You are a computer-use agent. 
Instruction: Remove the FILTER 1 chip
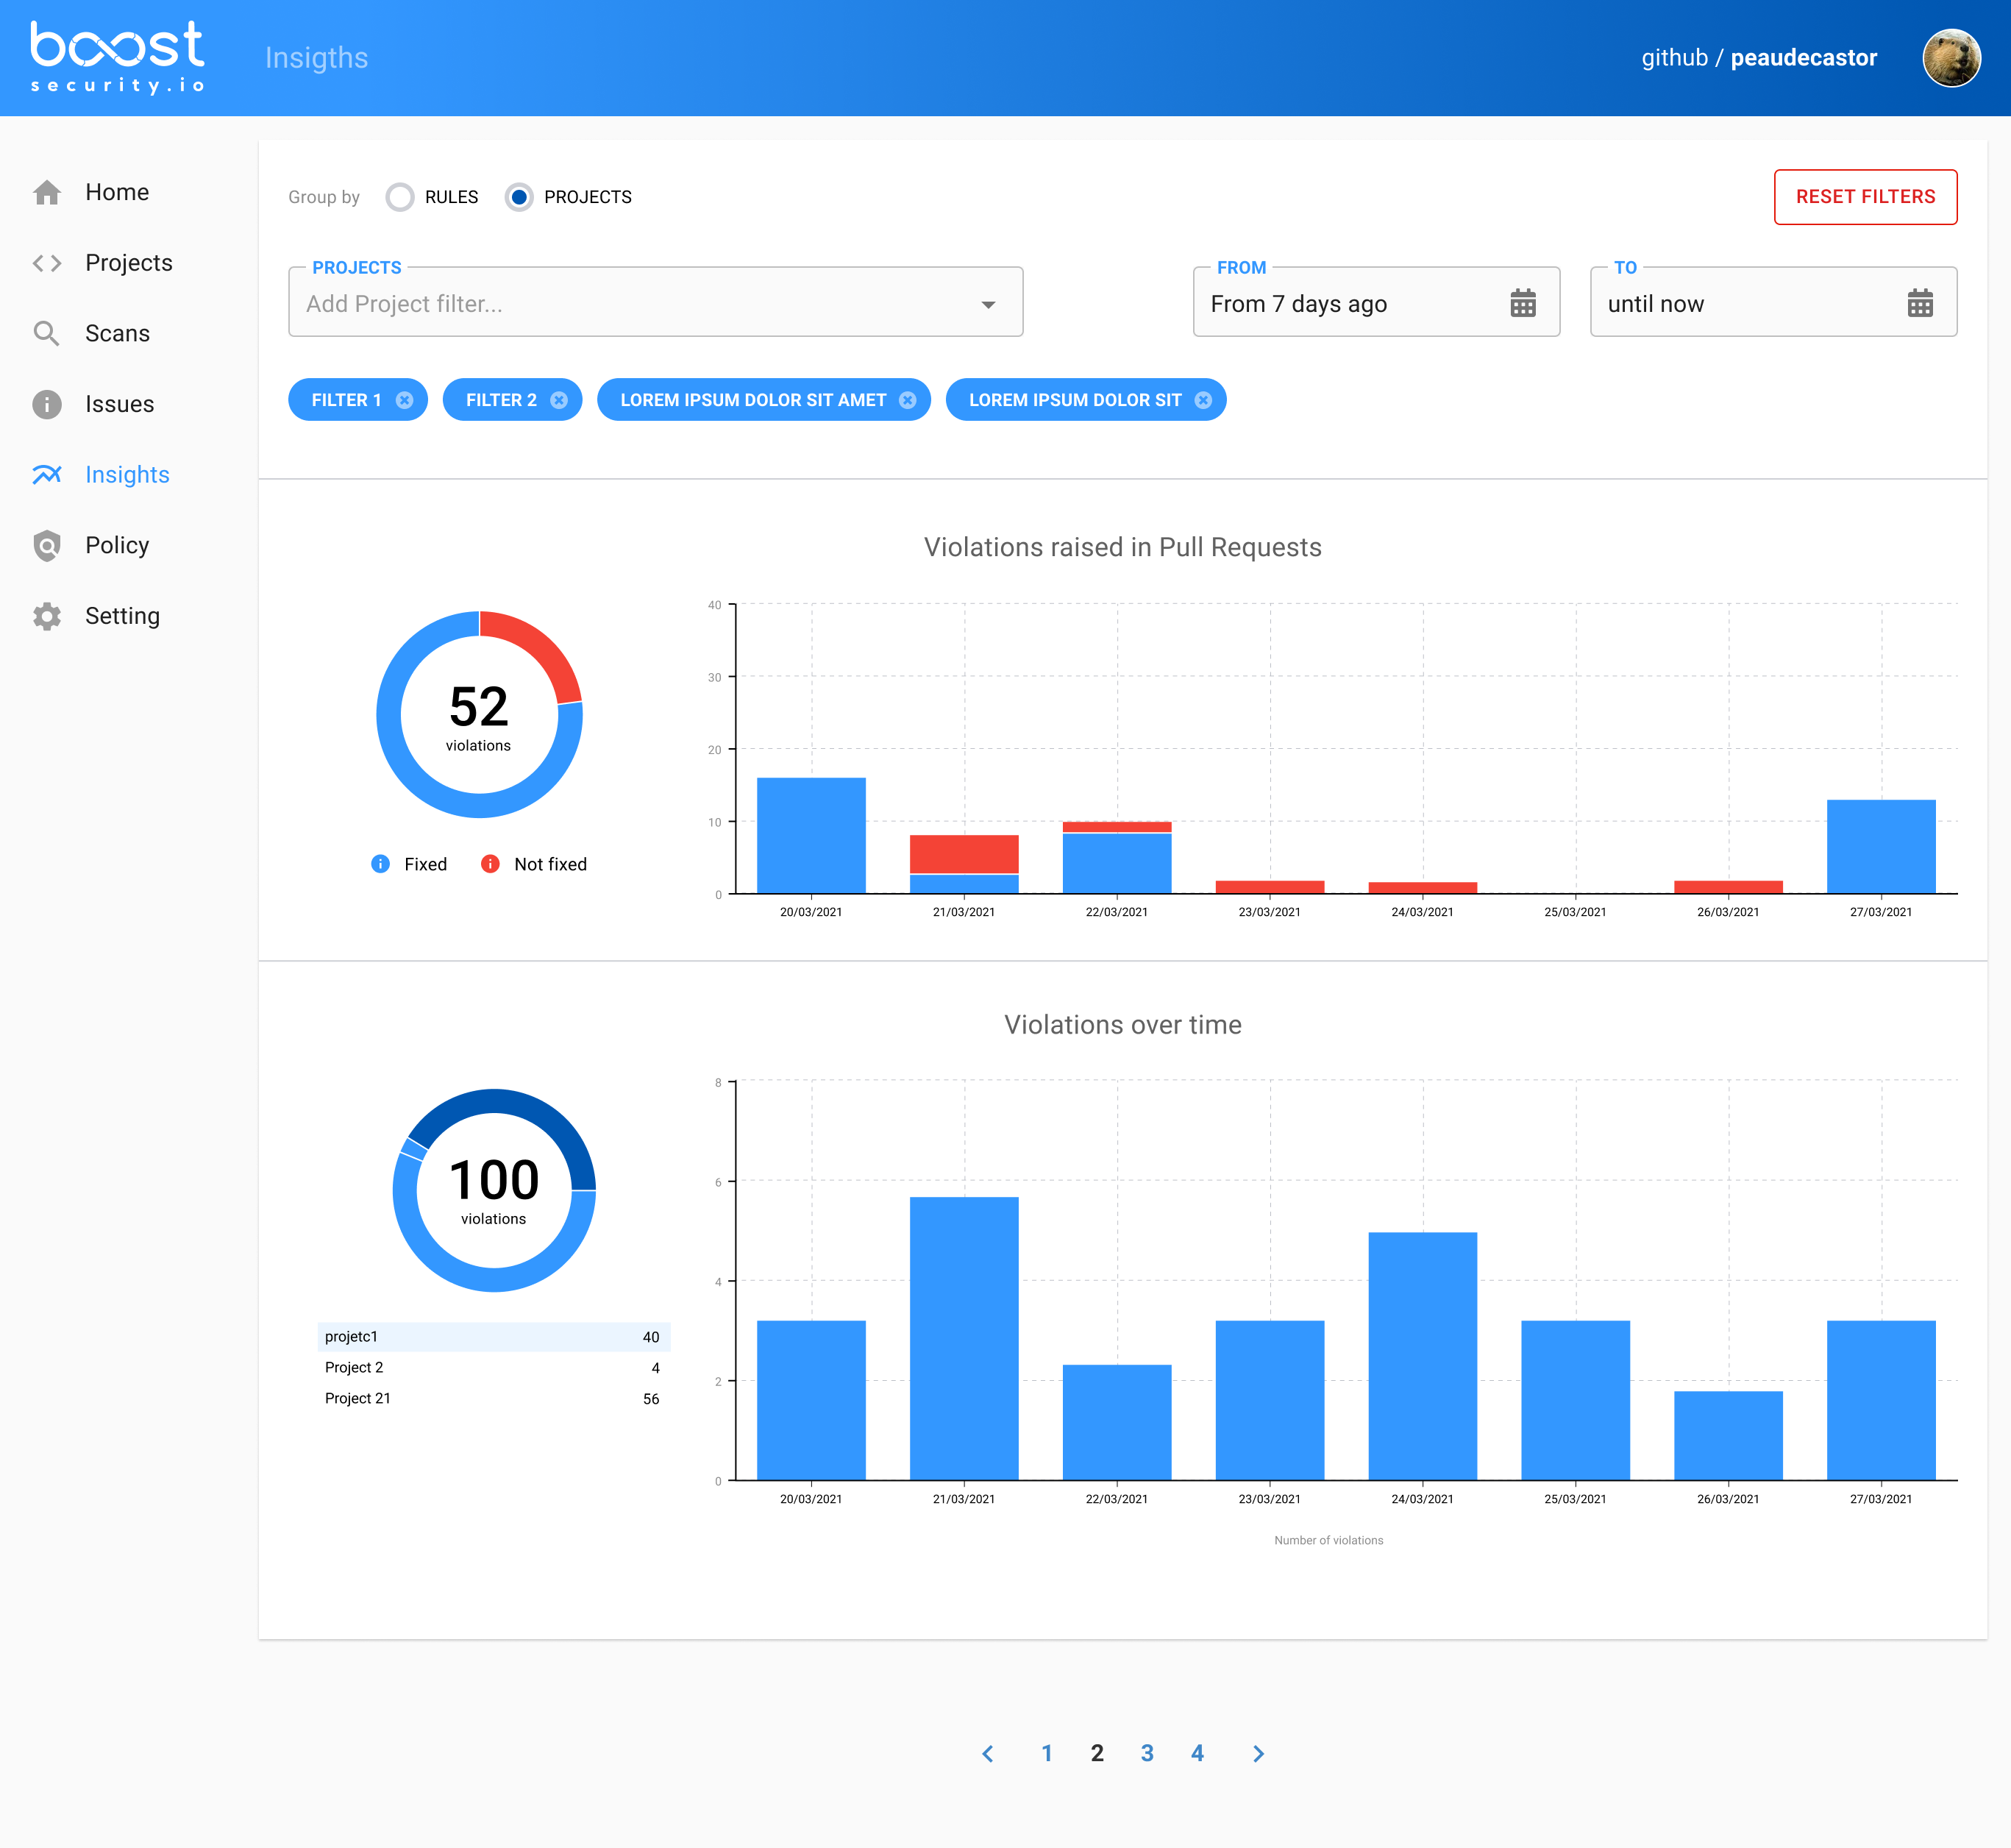[x=404, y=400]
